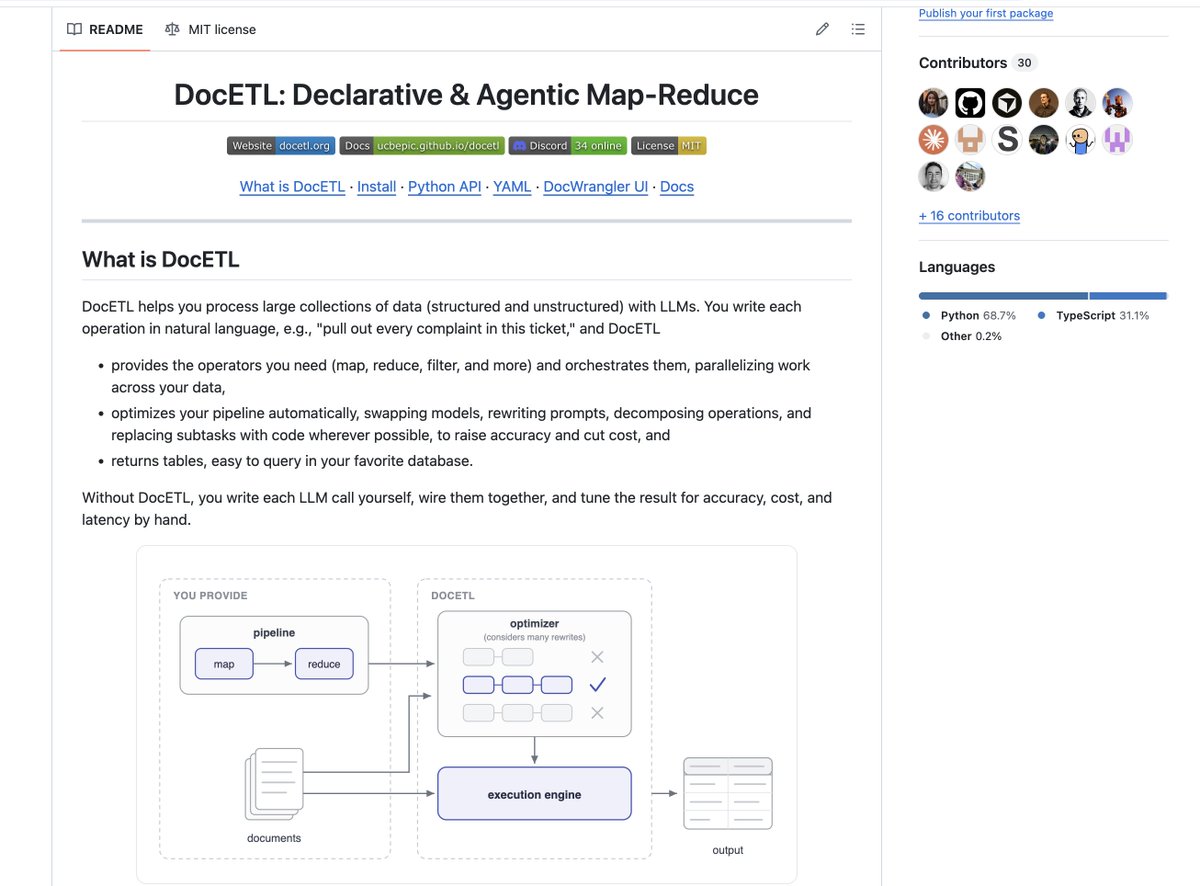Click the GitHub Octocat contributor avatar

(x=970, y=103)
